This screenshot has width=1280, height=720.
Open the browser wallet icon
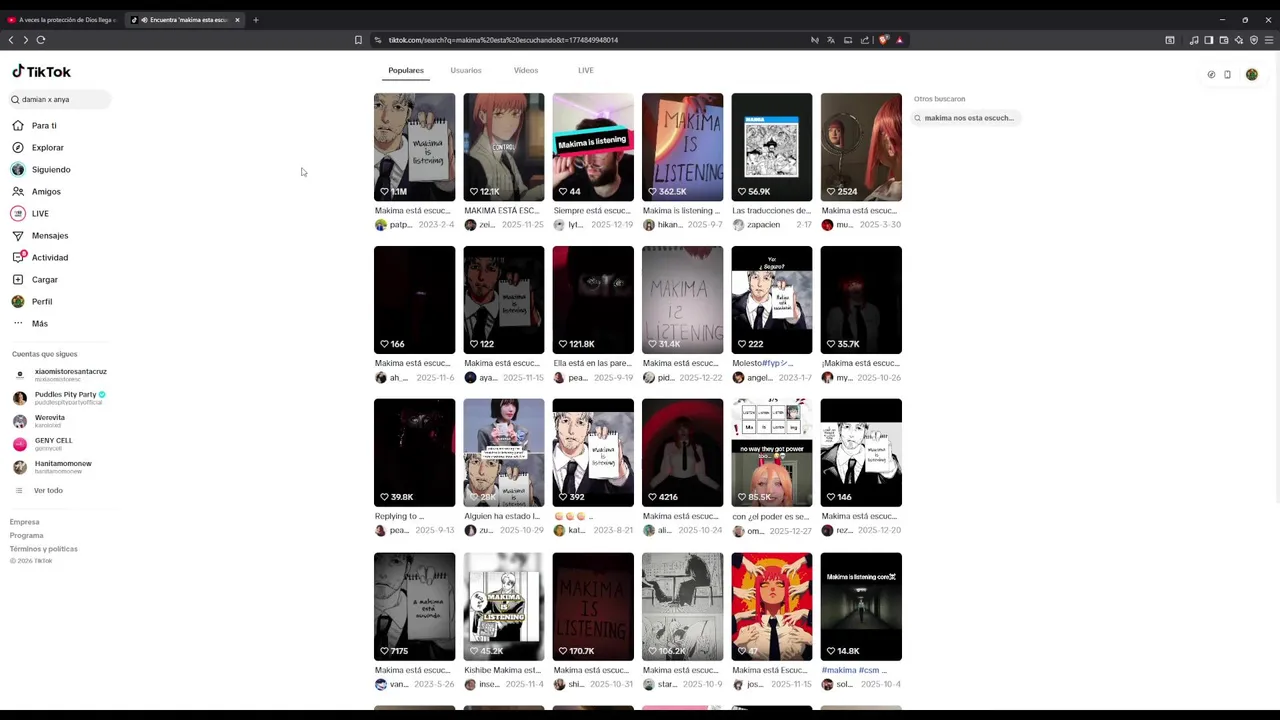pyautogui.click(x=1224, y=40)
